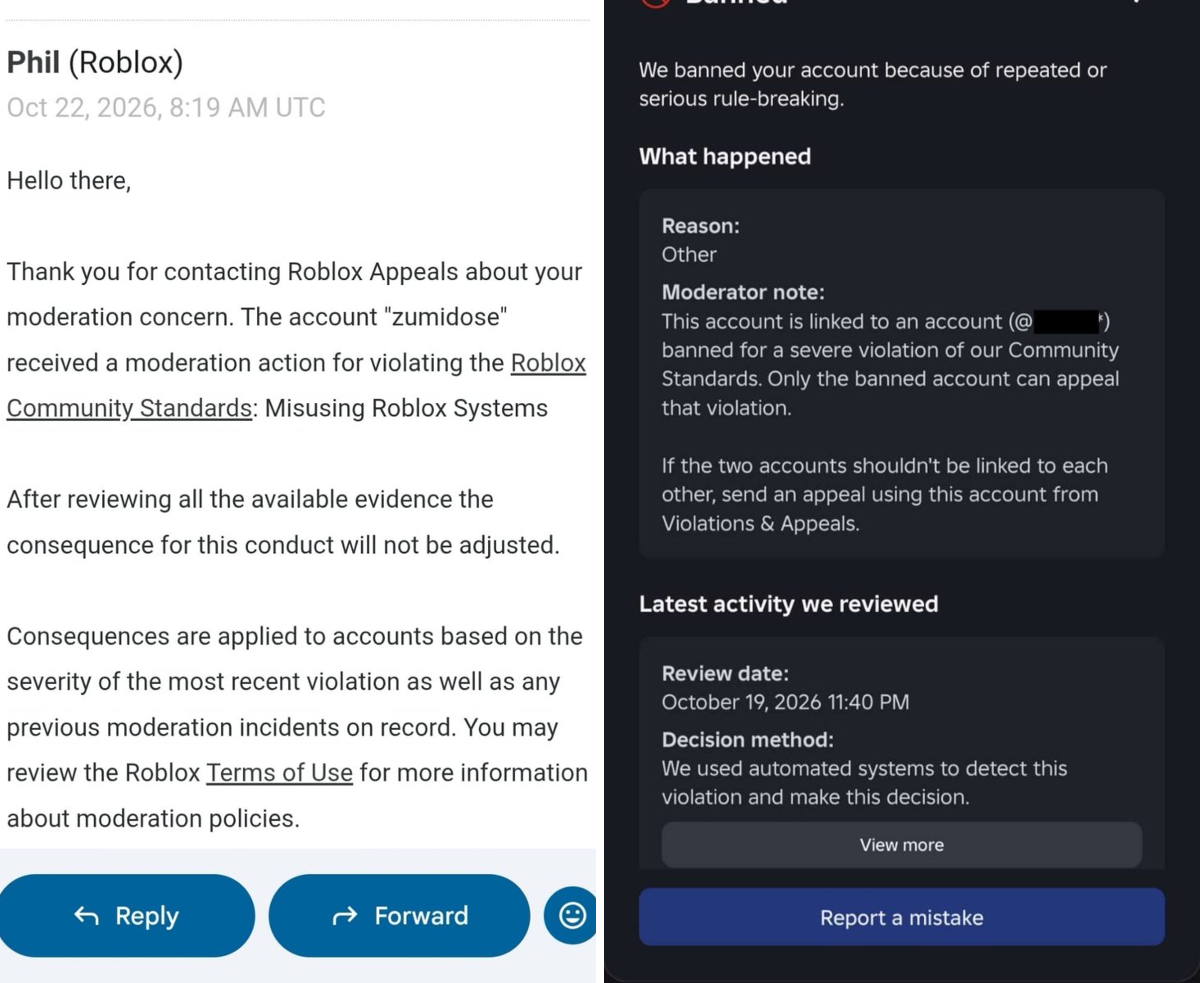1200x983 pixels.
Task: Click the What happened heading
Action: 725,157
